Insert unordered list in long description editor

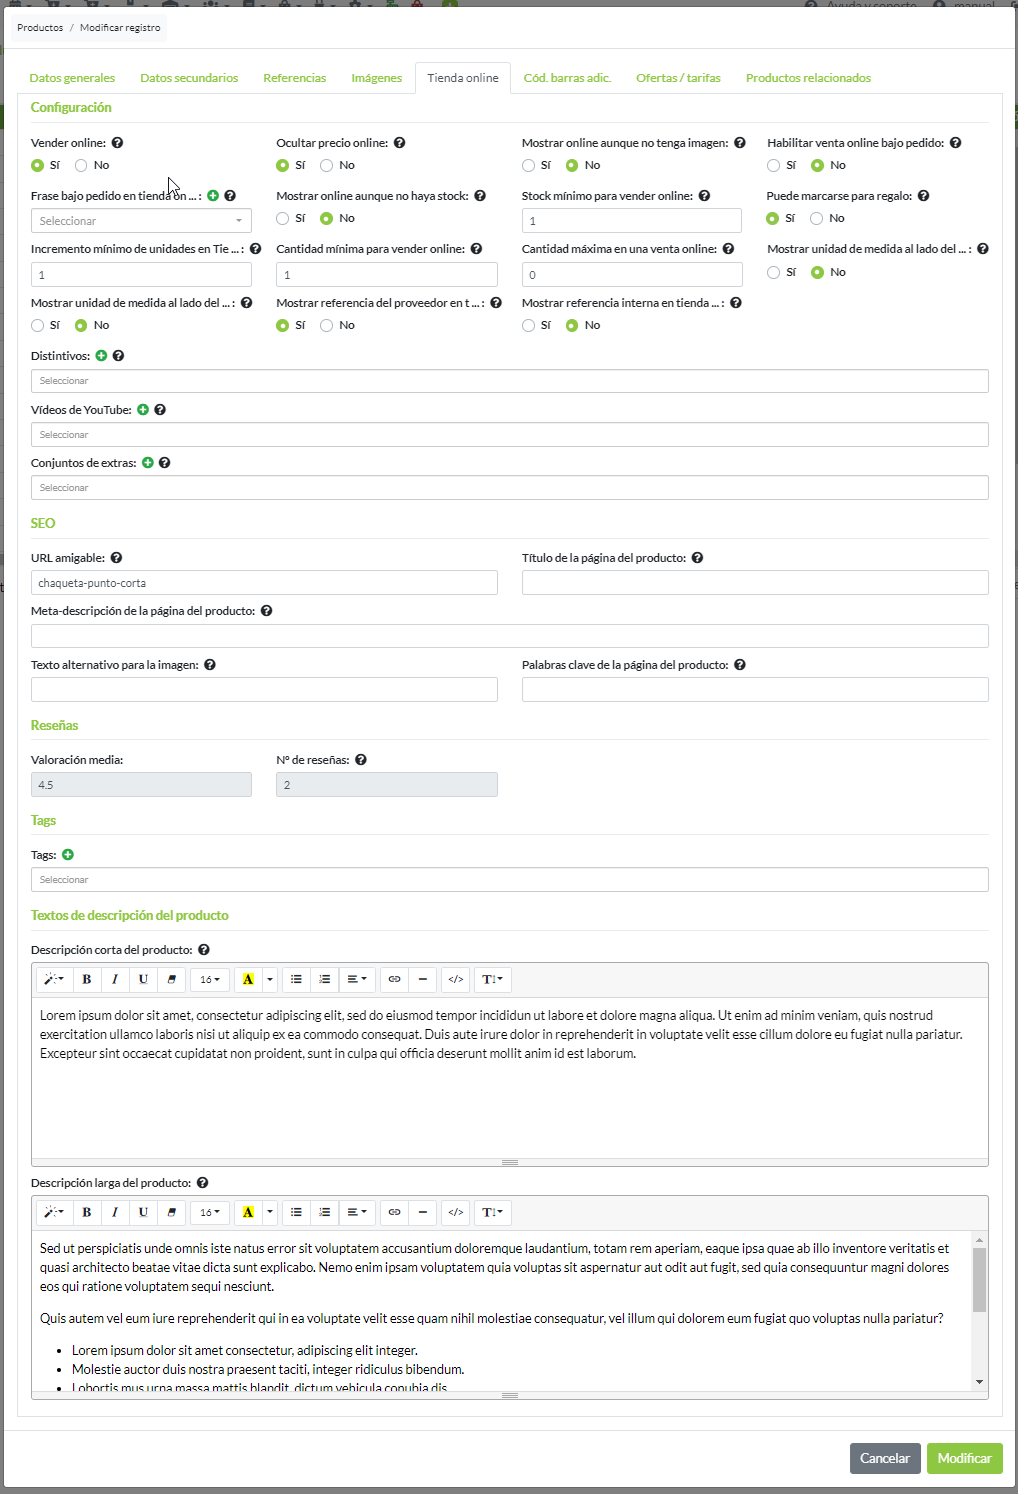pos(296,1213)
